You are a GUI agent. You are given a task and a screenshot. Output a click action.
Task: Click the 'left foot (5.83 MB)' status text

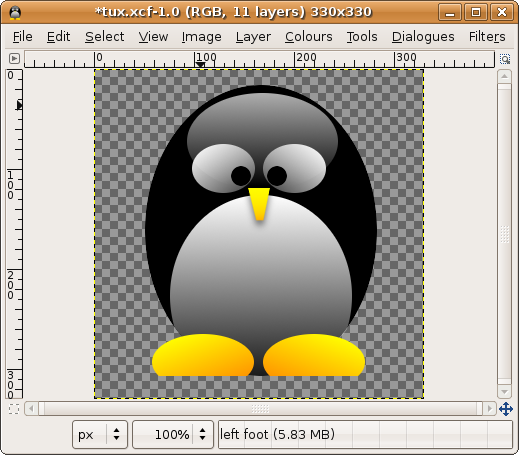point(277,434)
